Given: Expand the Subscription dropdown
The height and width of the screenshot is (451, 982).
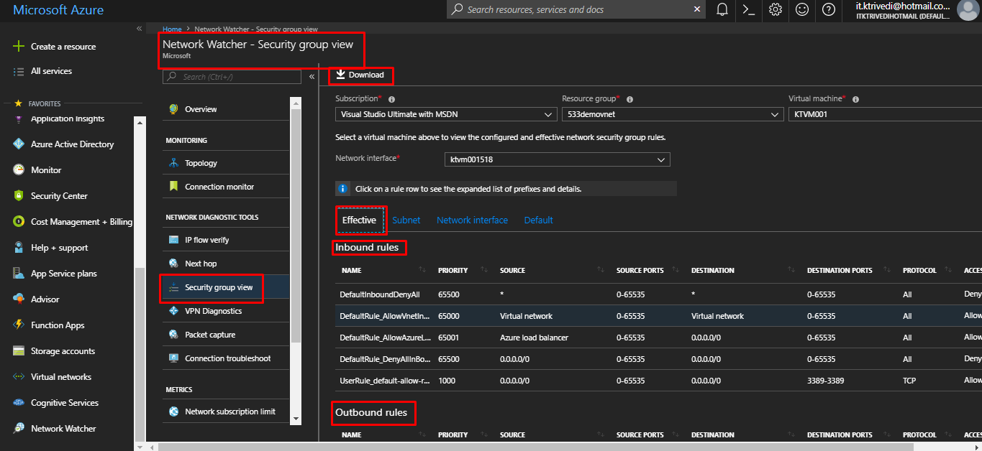Looking at the screenshot, I should (445, 115).
